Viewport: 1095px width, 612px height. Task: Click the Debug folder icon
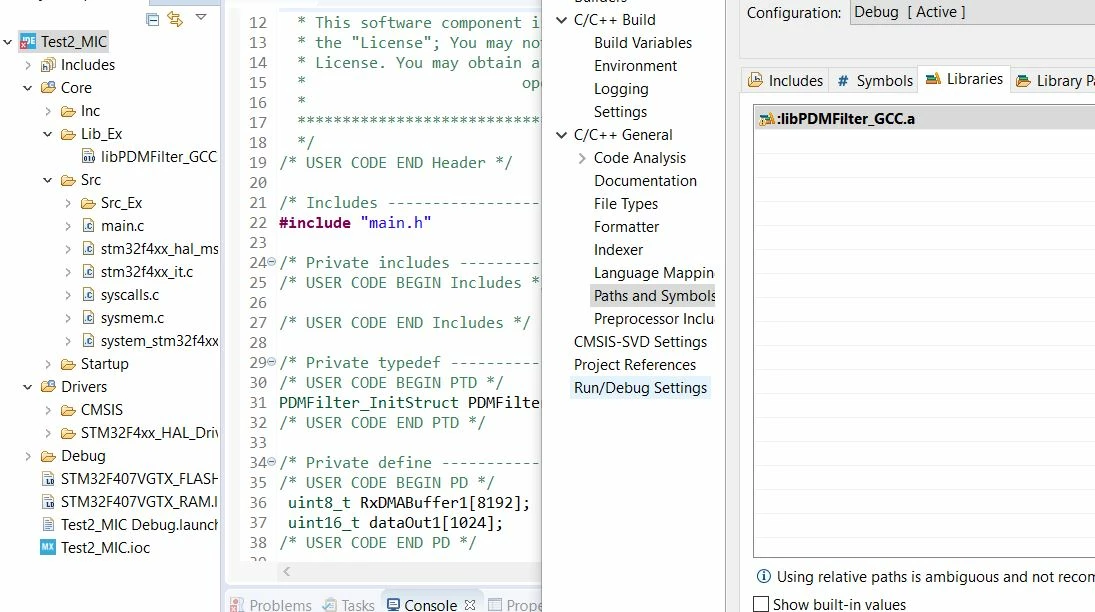[48, 456]
